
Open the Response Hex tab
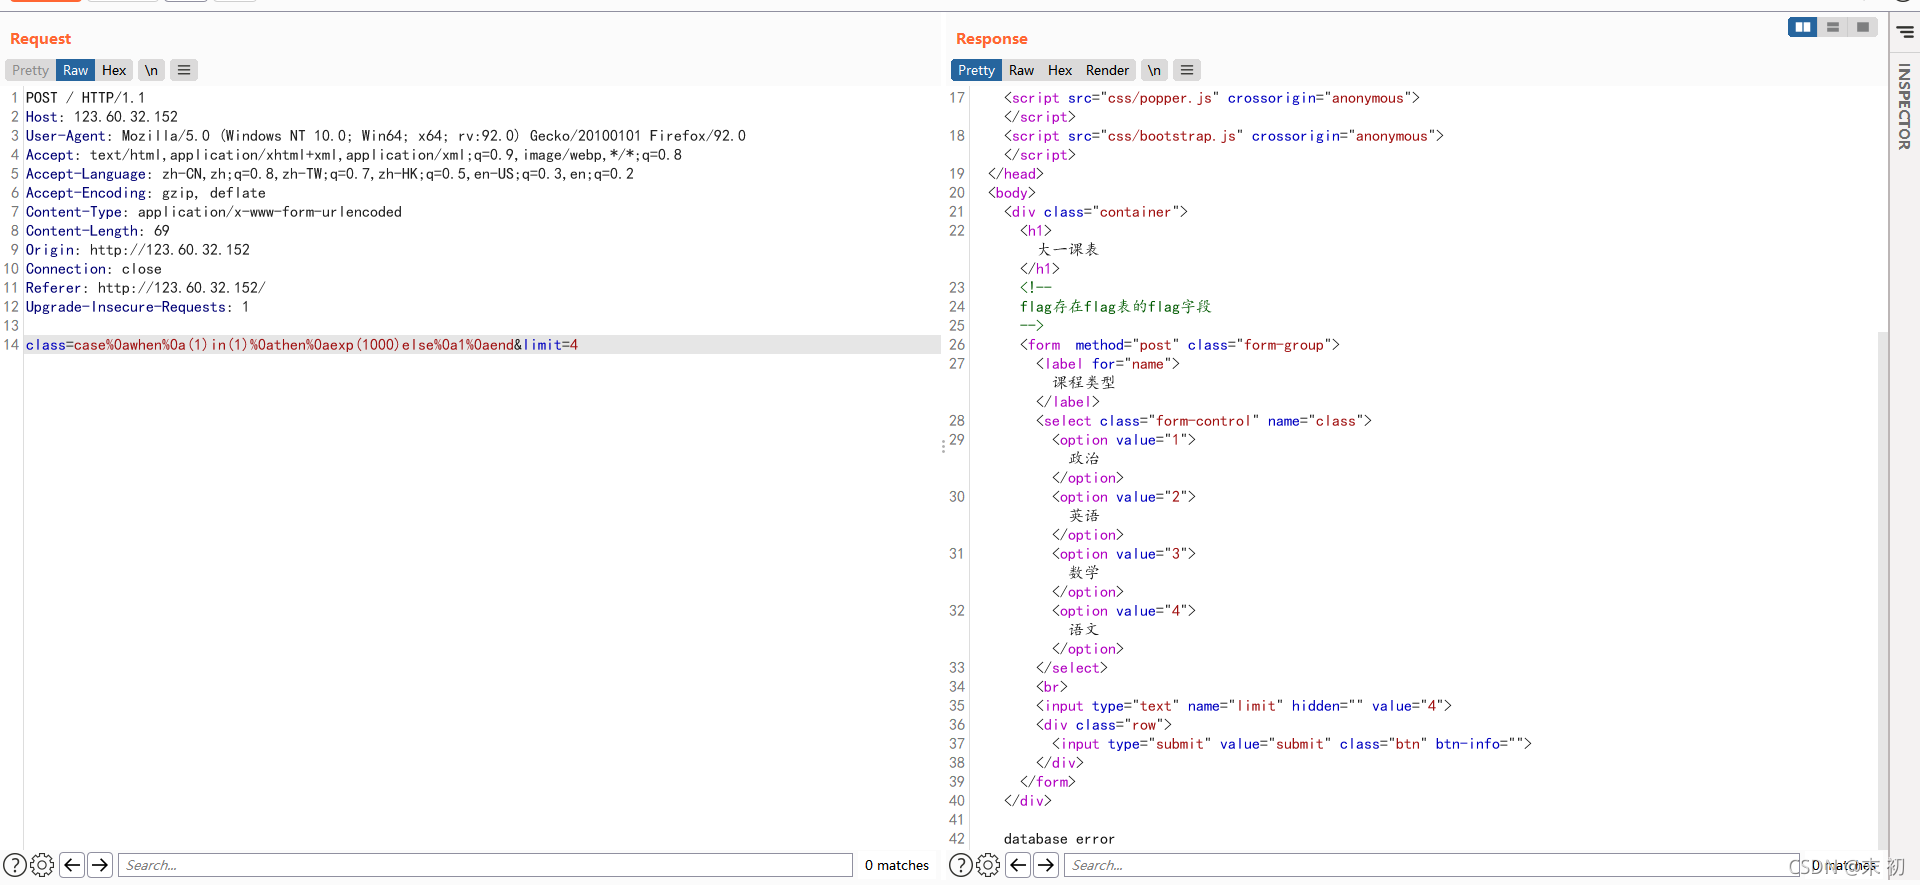(x=1060, y=70)
